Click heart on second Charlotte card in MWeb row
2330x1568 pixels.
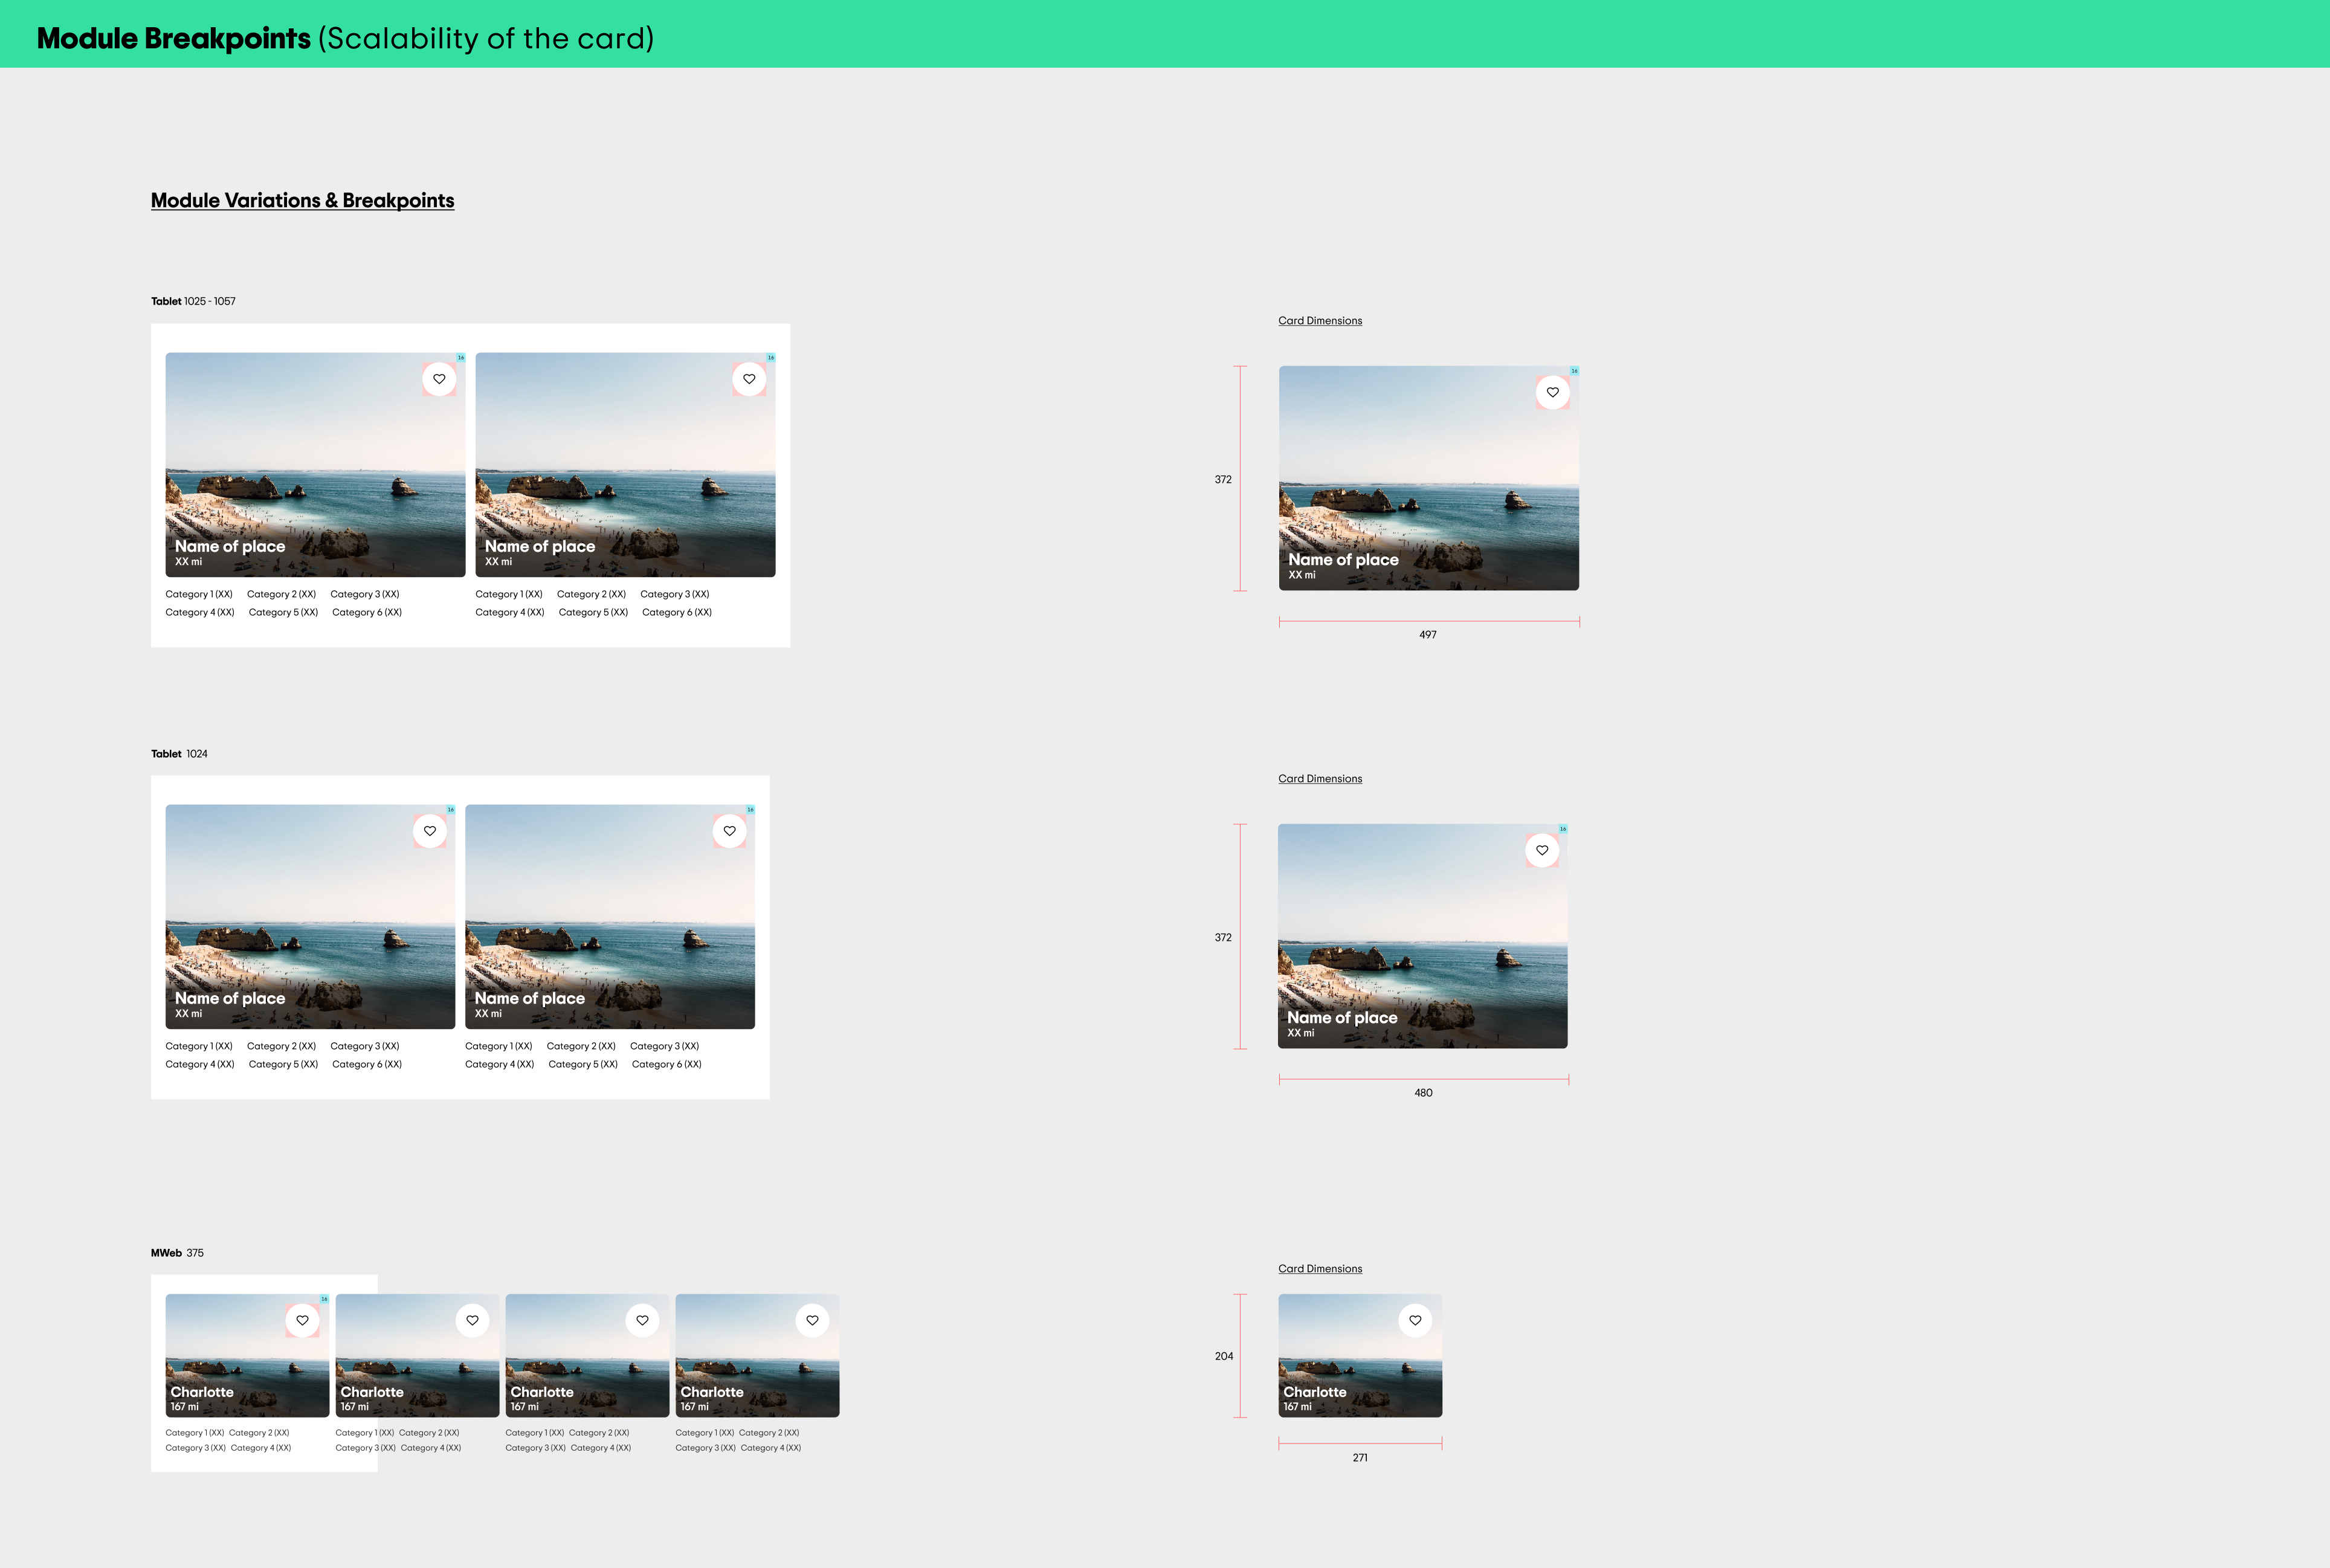472,1320
